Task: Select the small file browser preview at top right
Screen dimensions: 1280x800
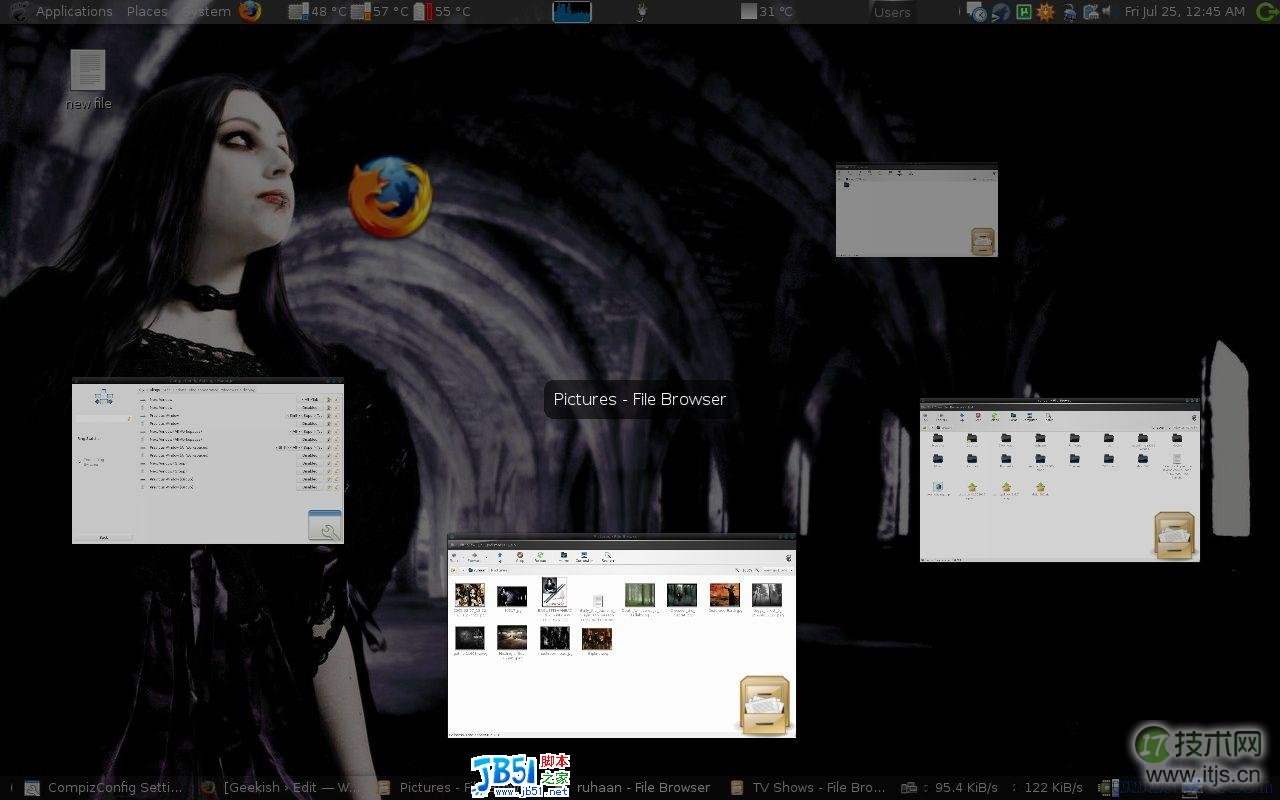Action: (x=916, y=210)
